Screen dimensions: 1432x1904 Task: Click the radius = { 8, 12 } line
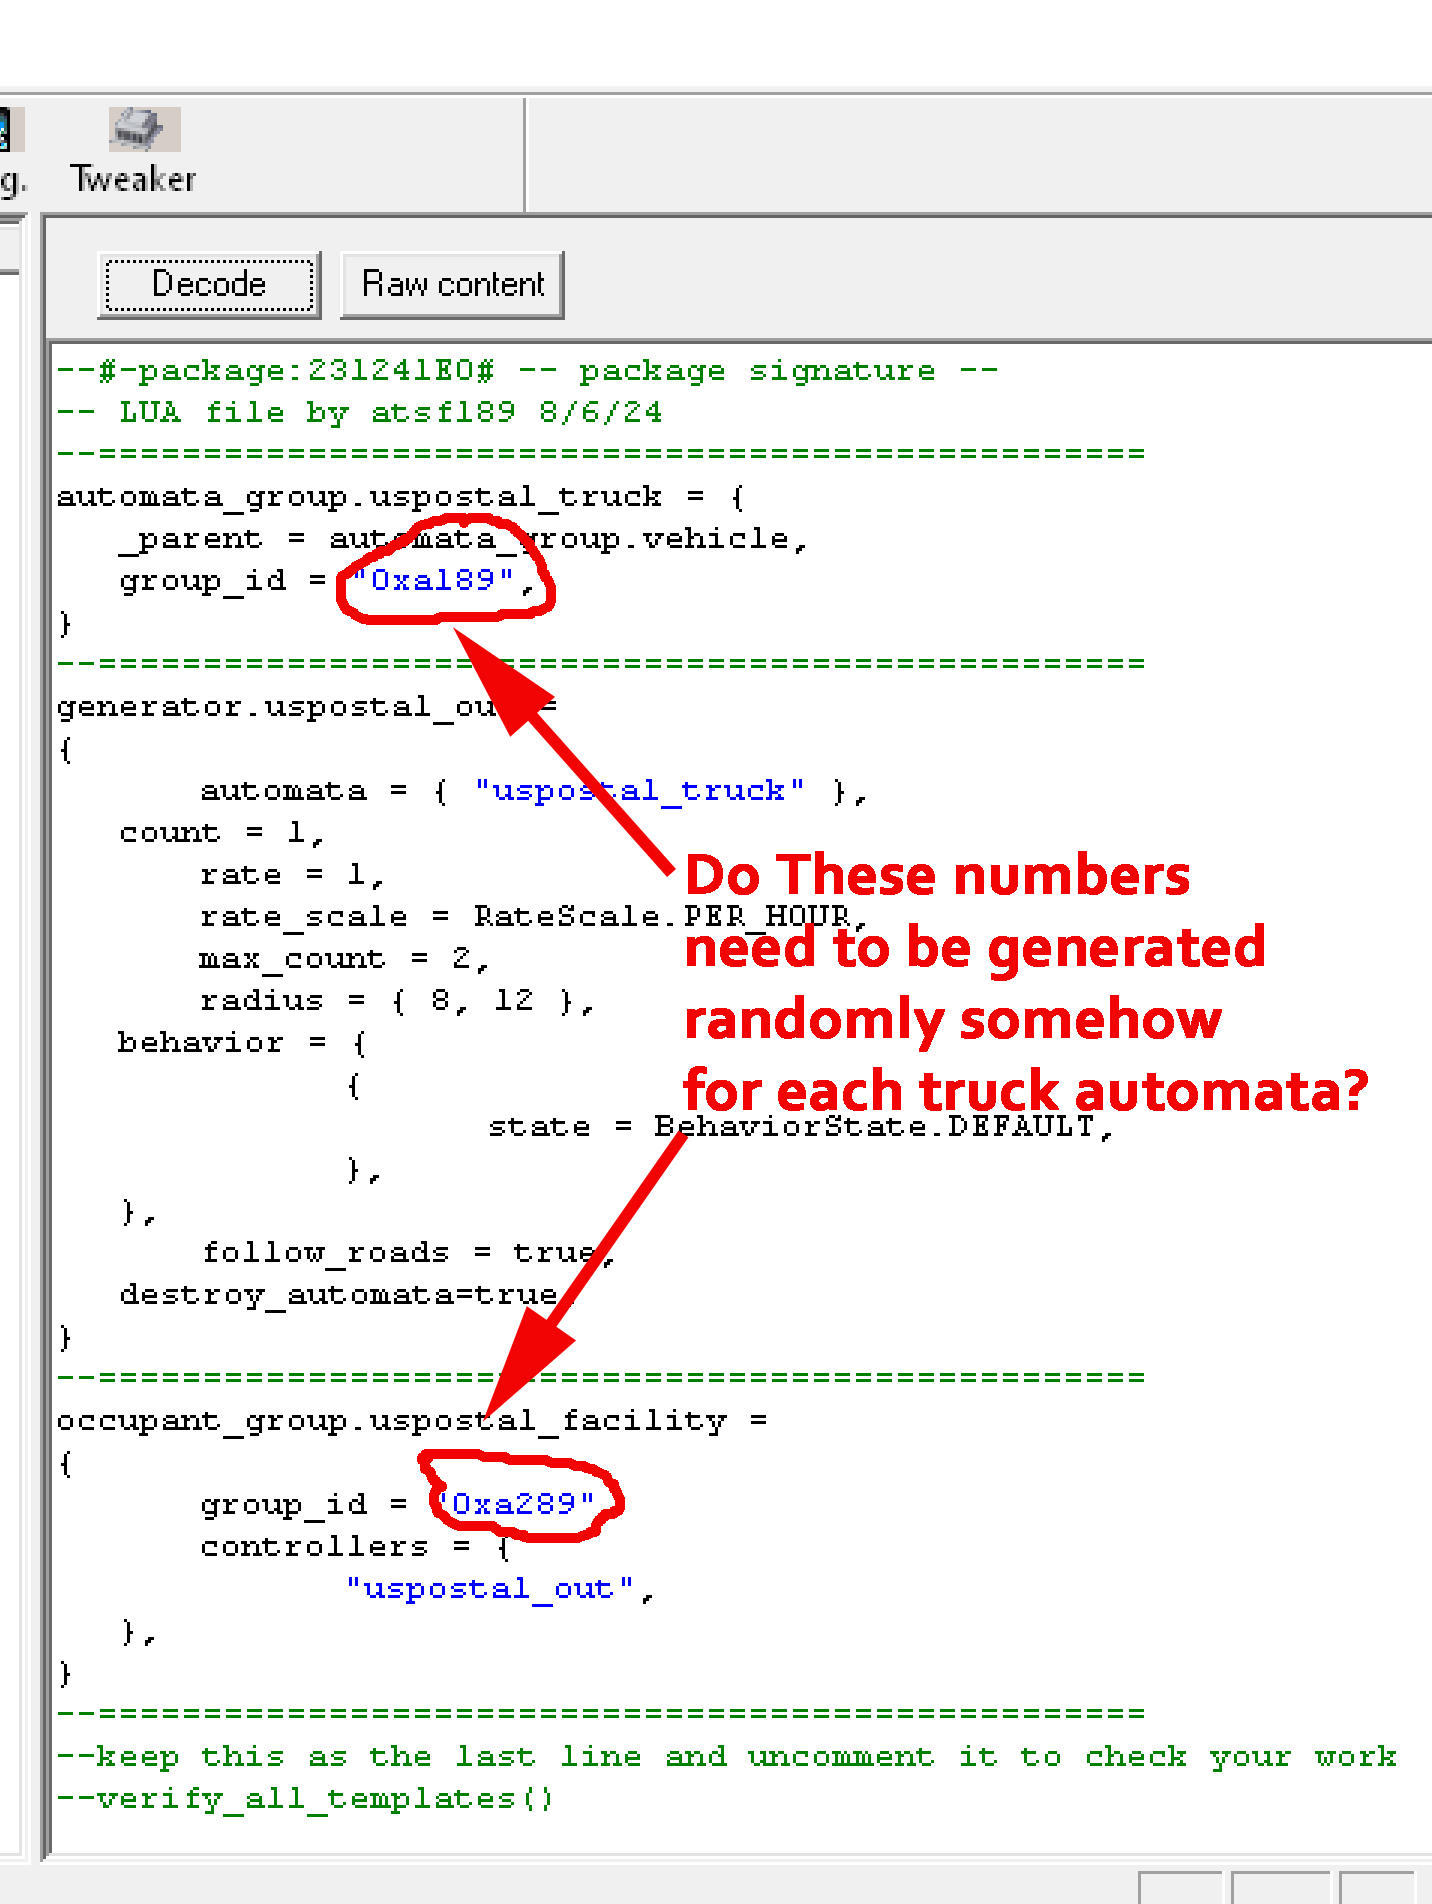tap(397, 1001)
